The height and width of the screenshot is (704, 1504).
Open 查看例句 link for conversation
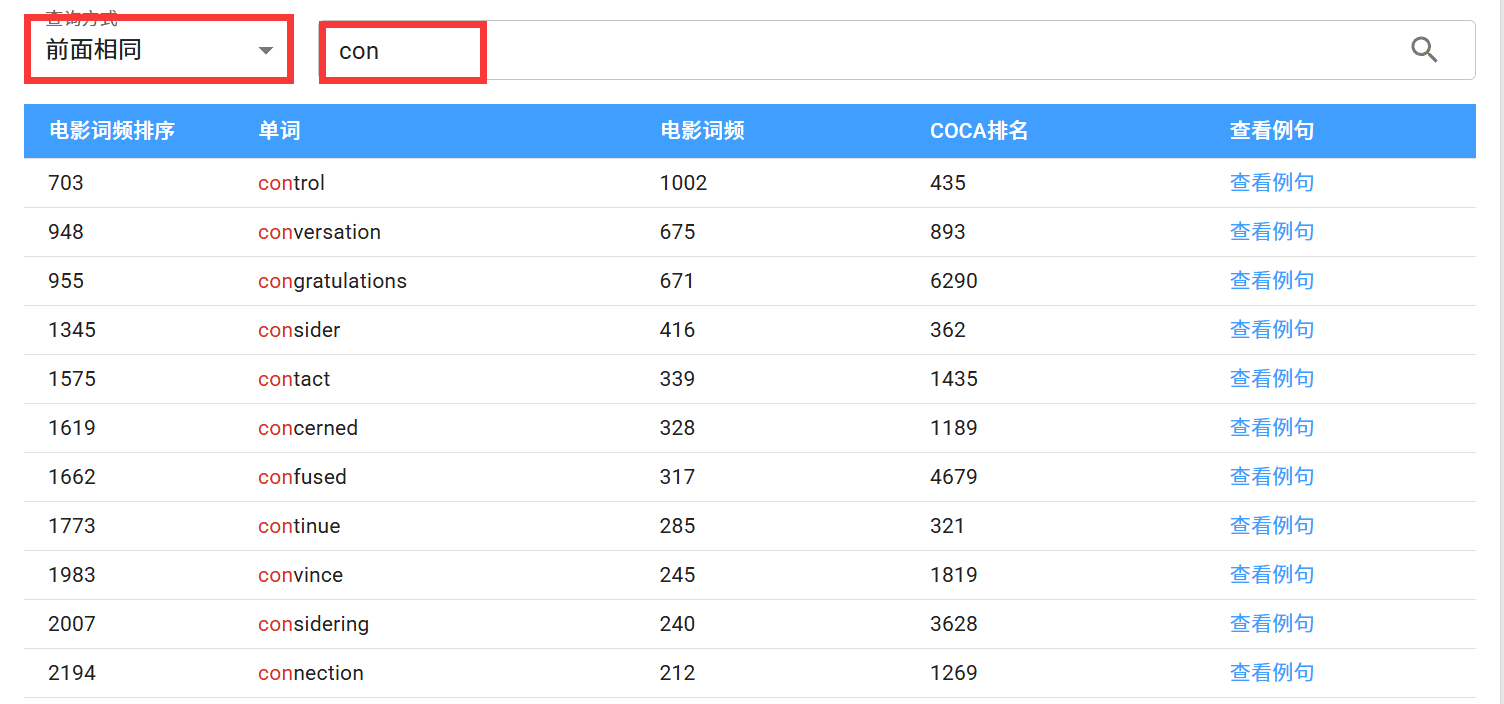(x=1271, y=232)
